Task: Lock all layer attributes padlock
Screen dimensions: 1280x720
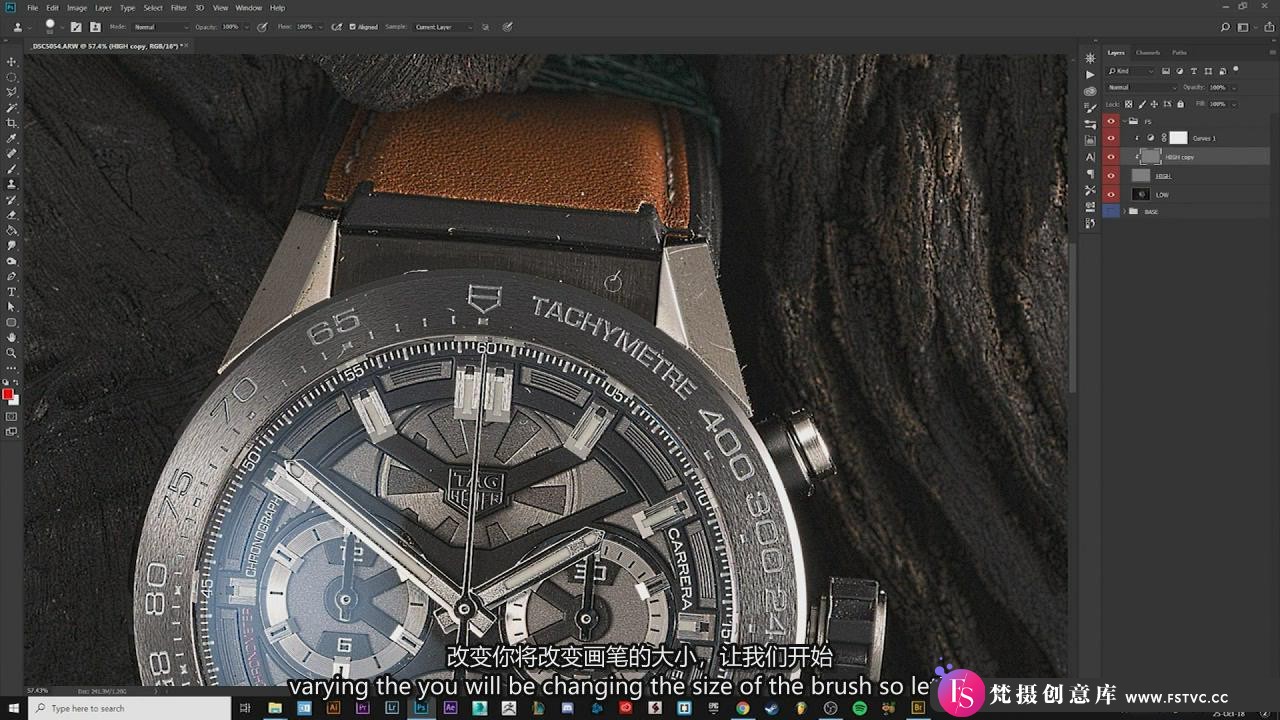Action: pos(1180,104)
